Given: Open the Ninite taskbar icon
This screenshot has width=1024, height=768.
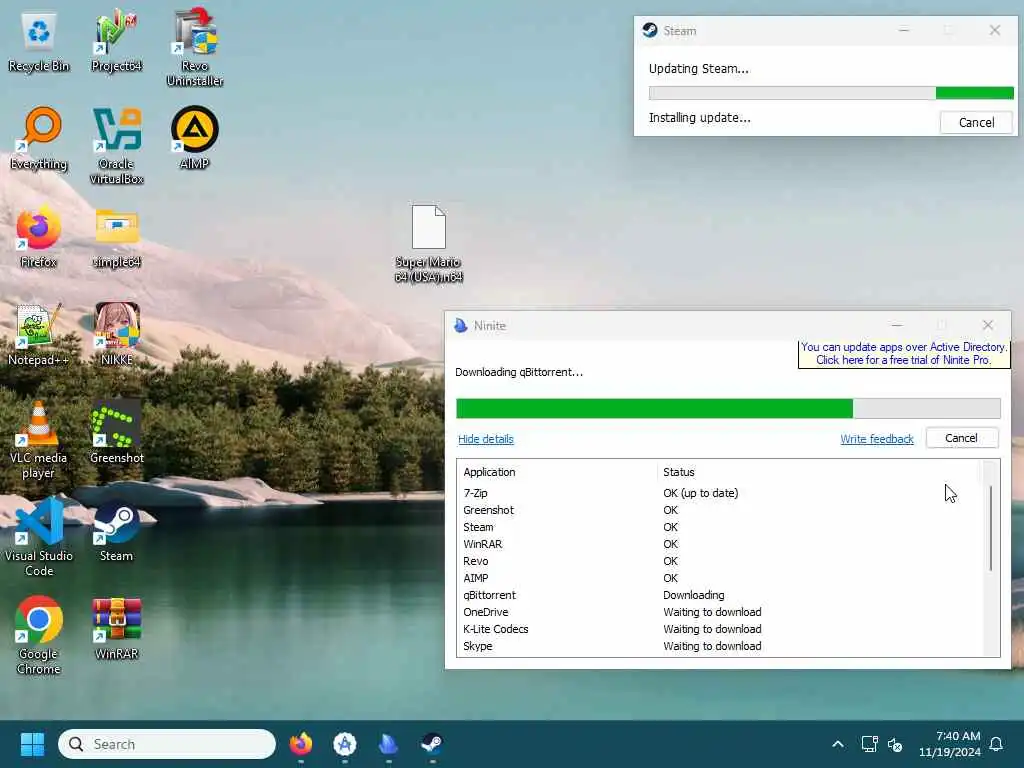Looking at the screenshot, I should pyautogui.click(x=389, y=744).
